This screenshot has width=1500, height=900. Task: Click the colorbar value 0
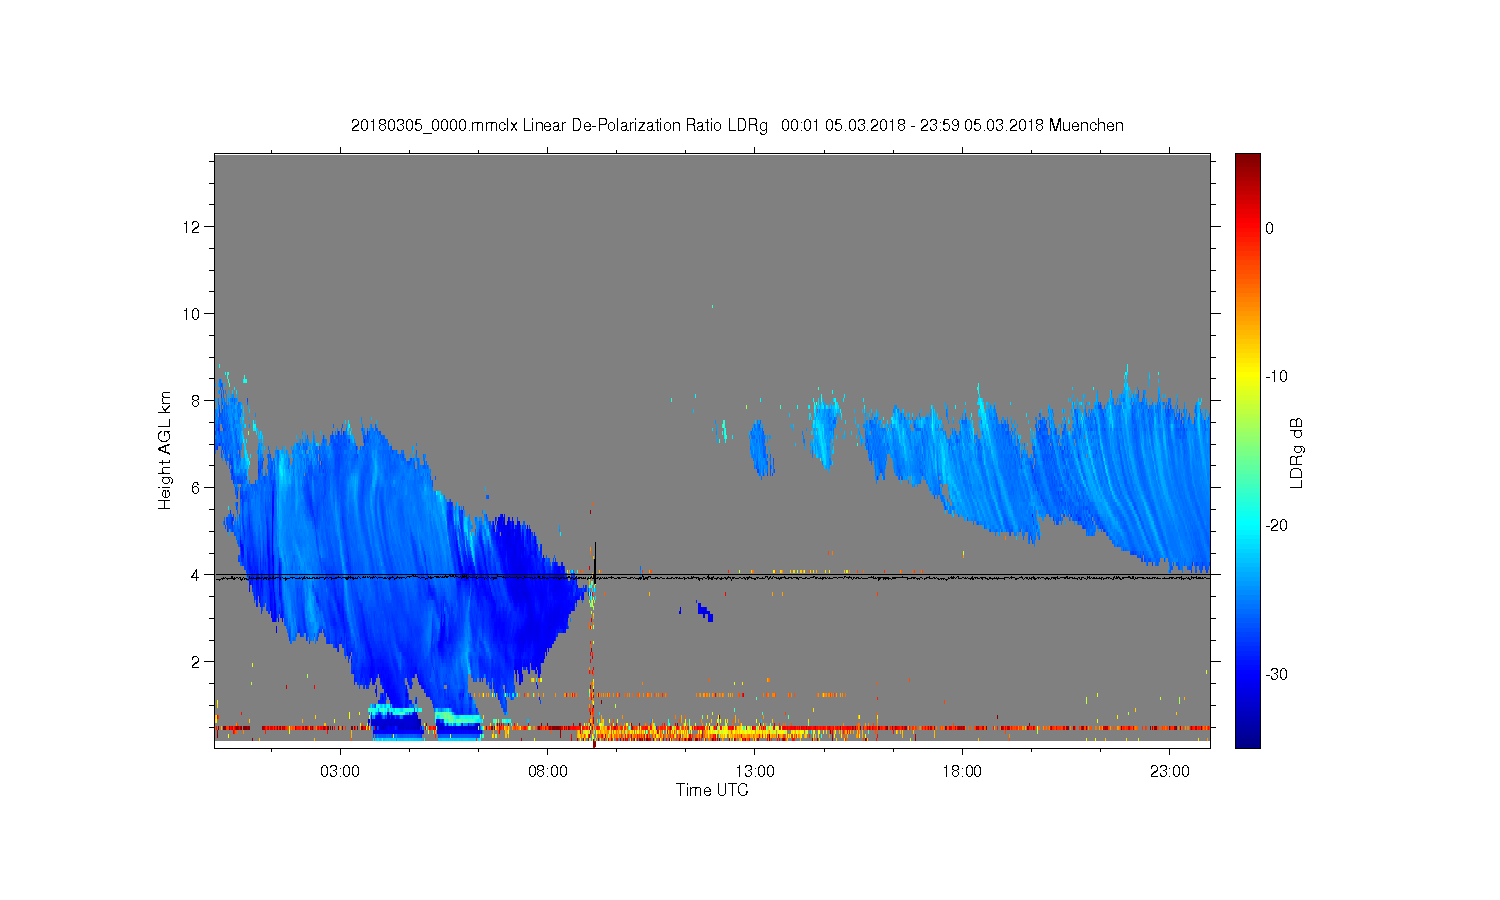coord(1270,228)
